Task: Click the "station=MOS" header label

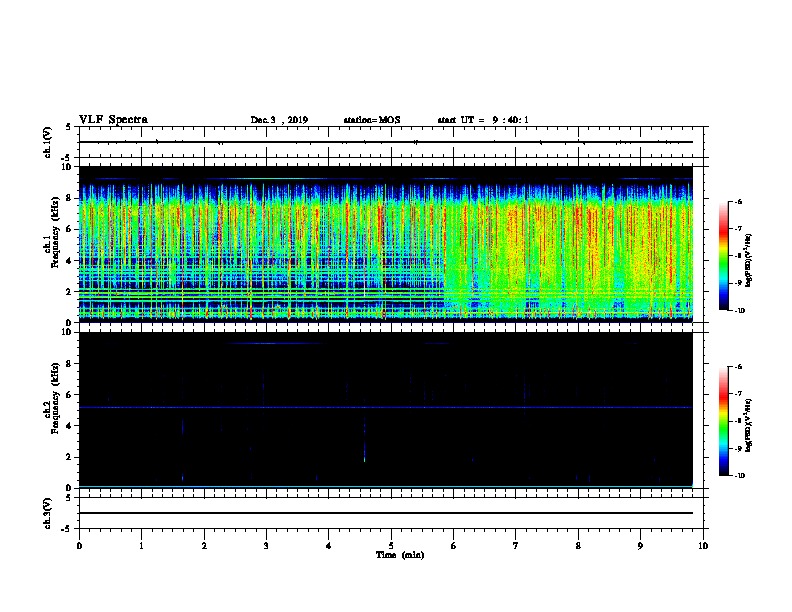Action: pyautogui.click(x=372, y=120)
